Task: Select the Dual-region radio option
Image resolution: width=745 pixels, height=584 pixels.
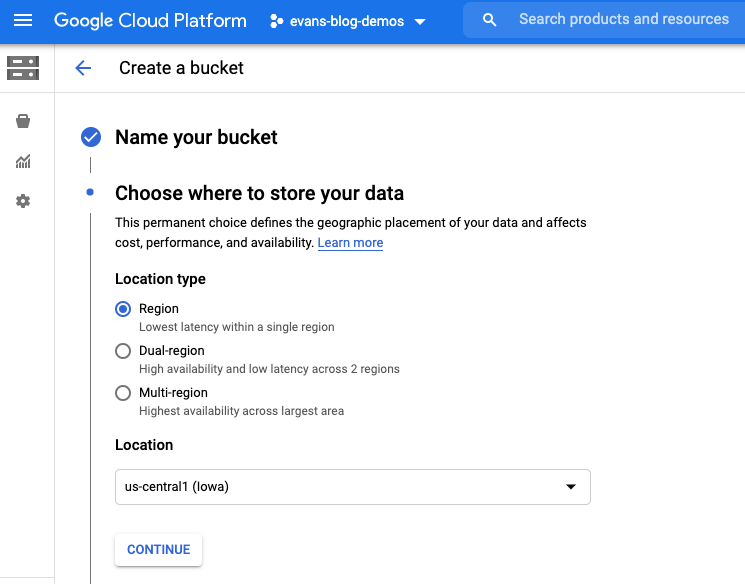Action: tap(123, 351)
